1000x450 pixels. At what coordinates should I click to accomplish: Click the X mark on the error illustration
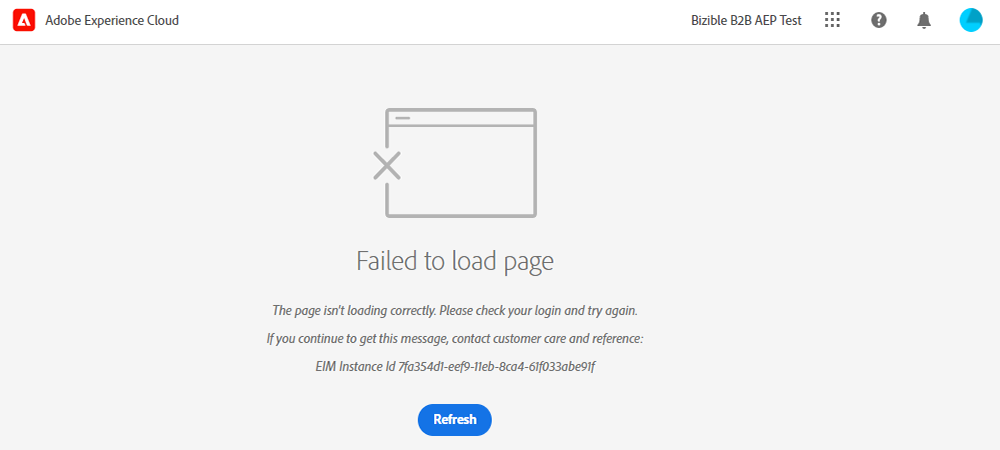tap(387, 165)
